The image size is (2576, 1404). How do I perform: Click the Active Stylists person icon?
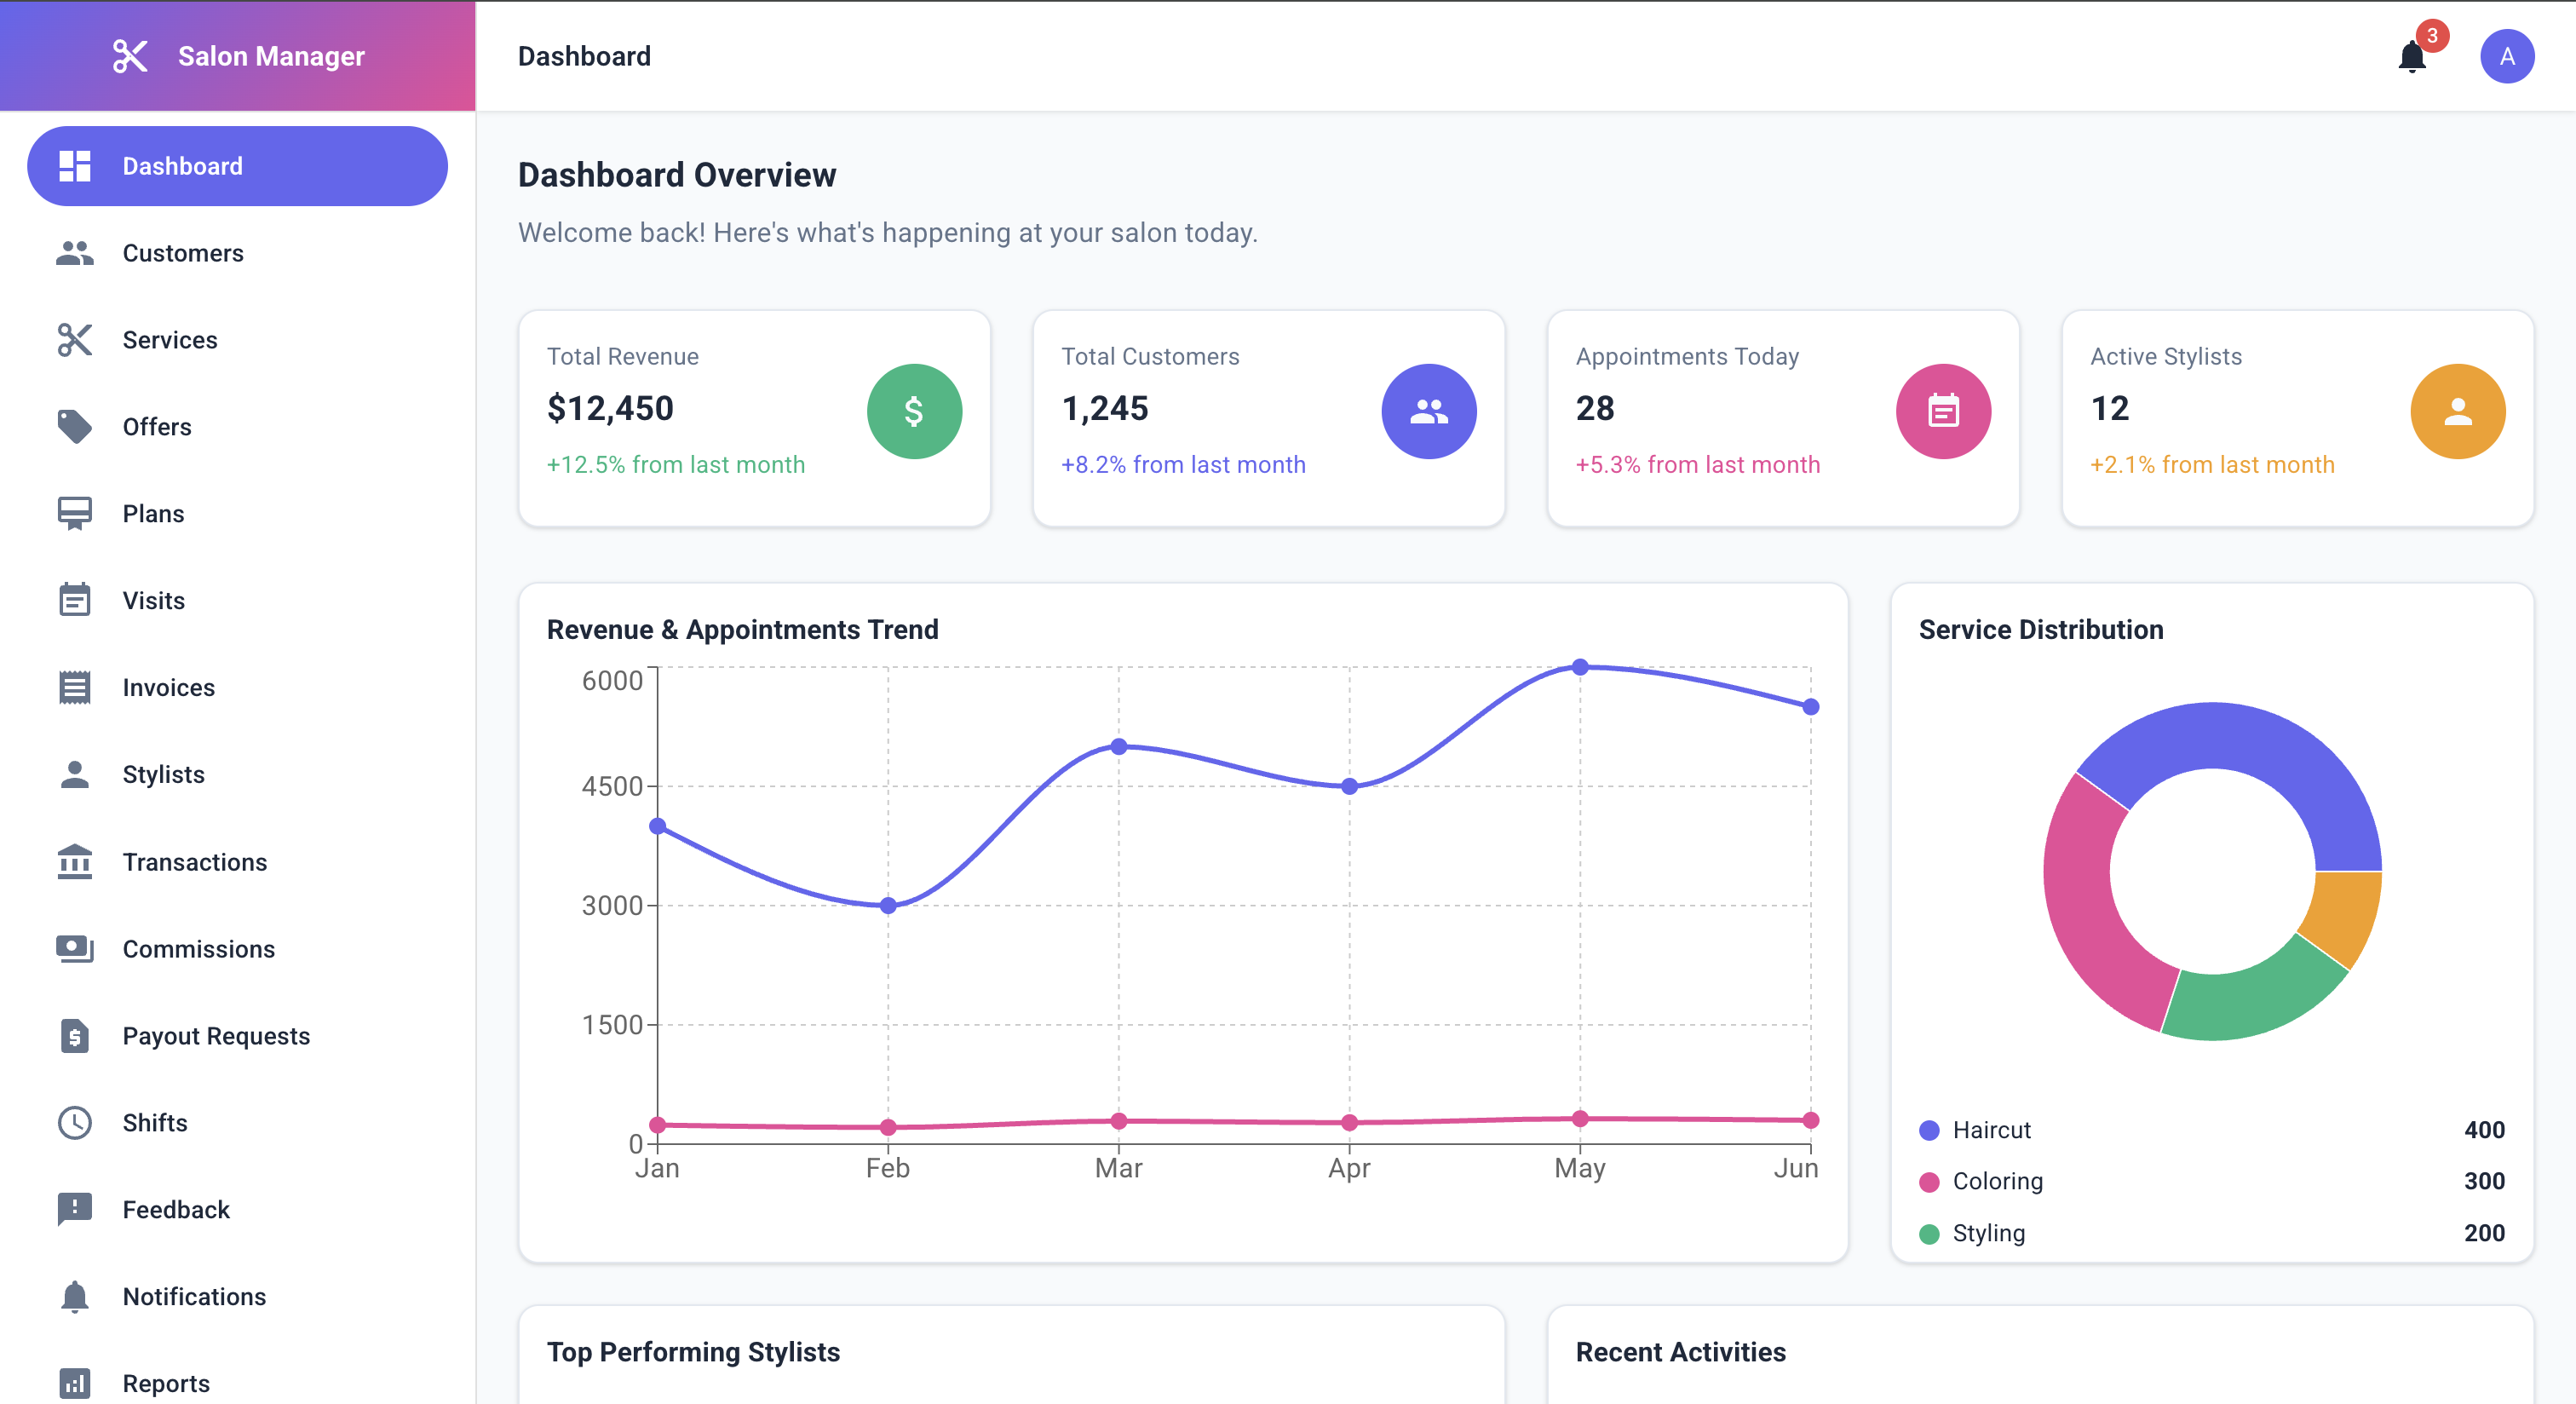tap(2457, 411)
